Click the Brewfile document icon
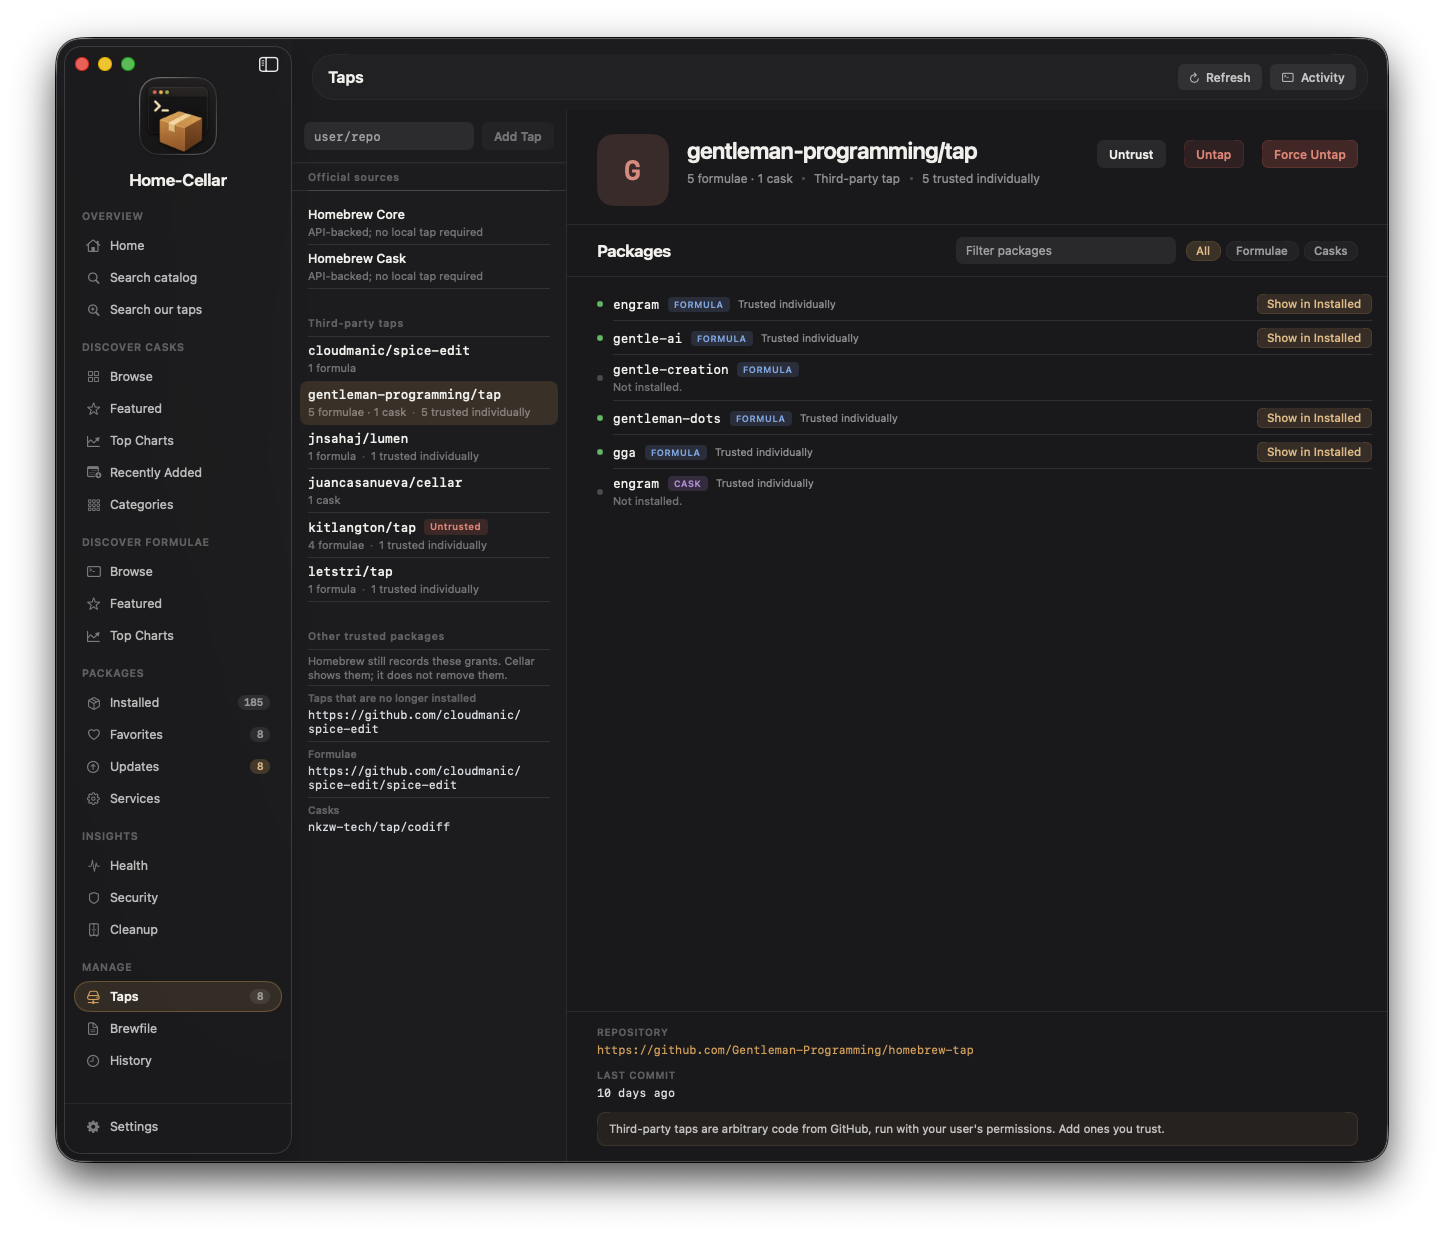Viewport: 1444px width, 1236px height. click(x=93, y=1029)
